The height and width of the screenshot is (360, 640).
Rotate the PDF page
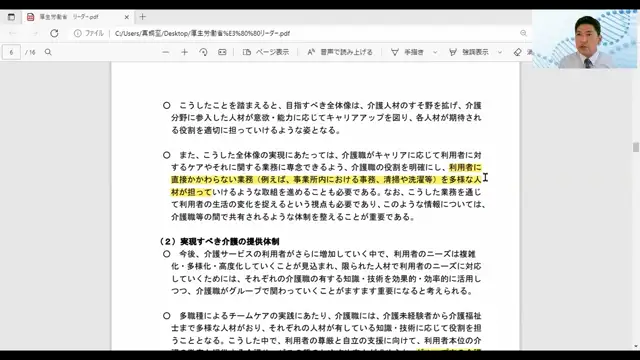203,52
